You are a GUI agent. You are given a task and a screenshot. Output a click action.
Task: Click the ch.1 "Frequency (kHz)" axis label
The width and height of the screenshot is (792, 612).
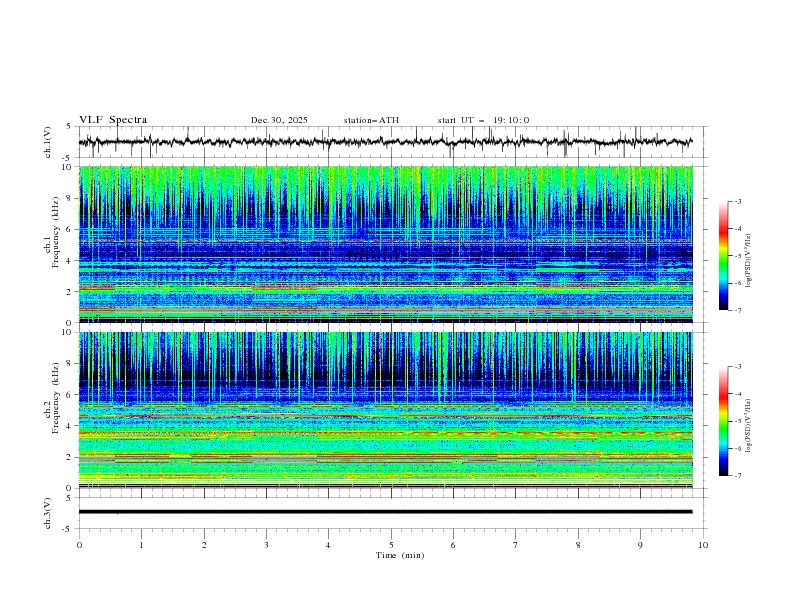tap(55, 230)
